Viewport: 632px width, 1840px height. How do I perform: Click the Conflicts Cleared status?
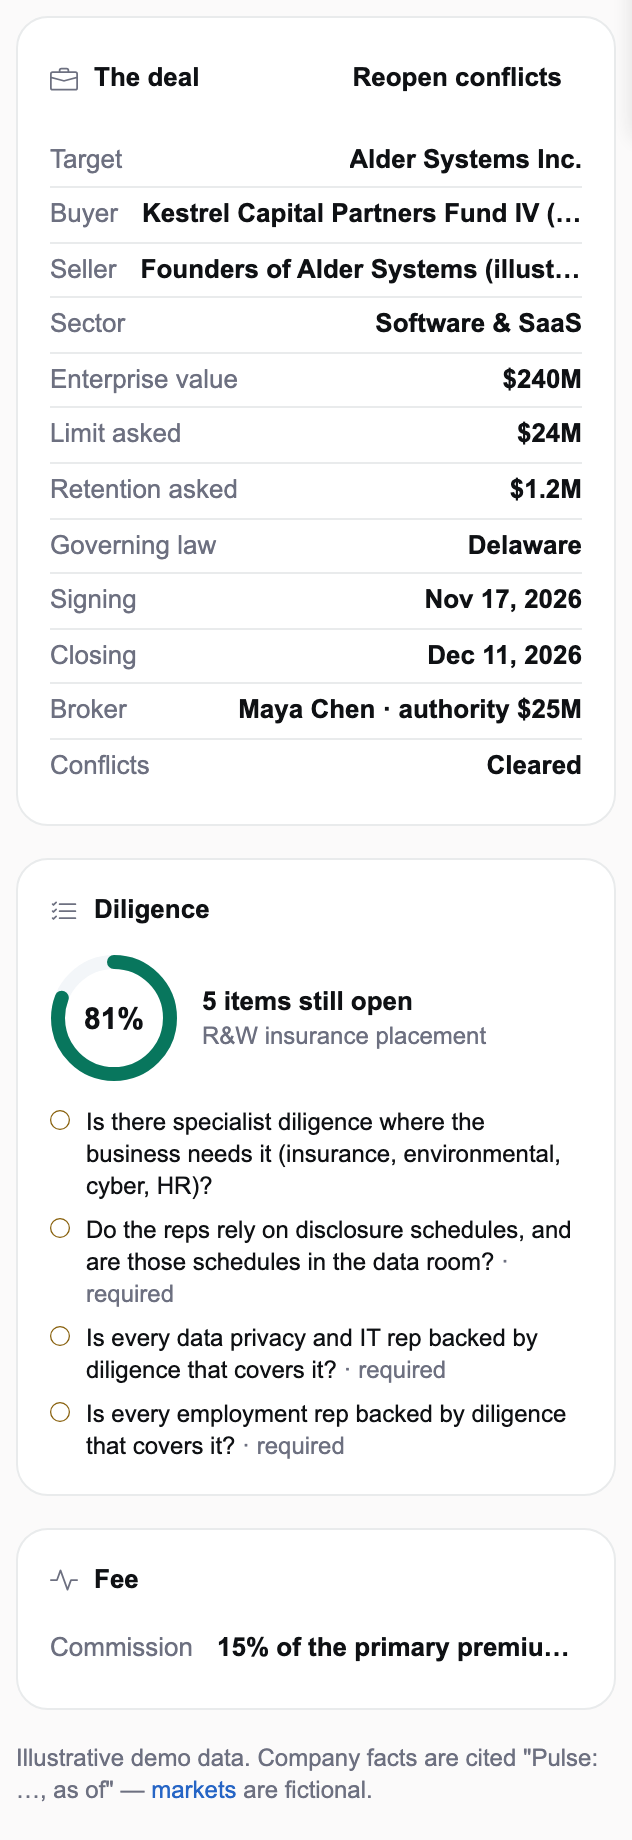click(x=534, y=765)
